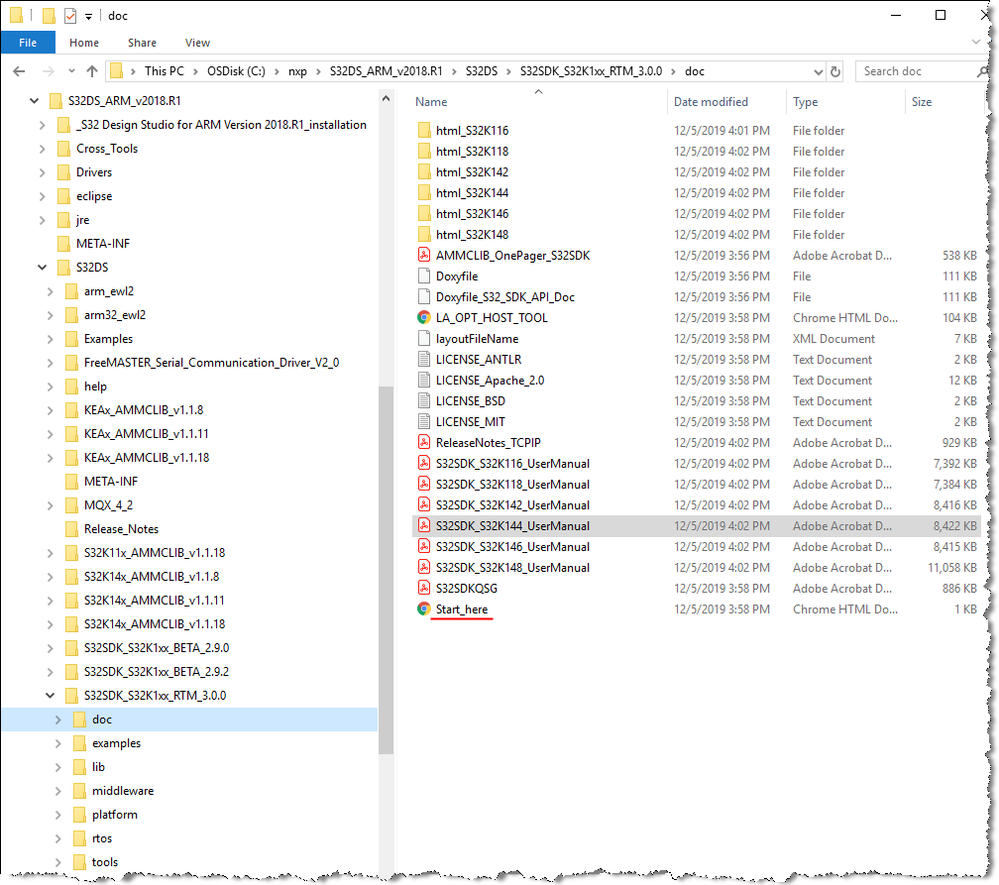The width and height of the screenshot is (999, 885).
Task: Collapse the S32DS tree node
Action: (x=42, y=267)
